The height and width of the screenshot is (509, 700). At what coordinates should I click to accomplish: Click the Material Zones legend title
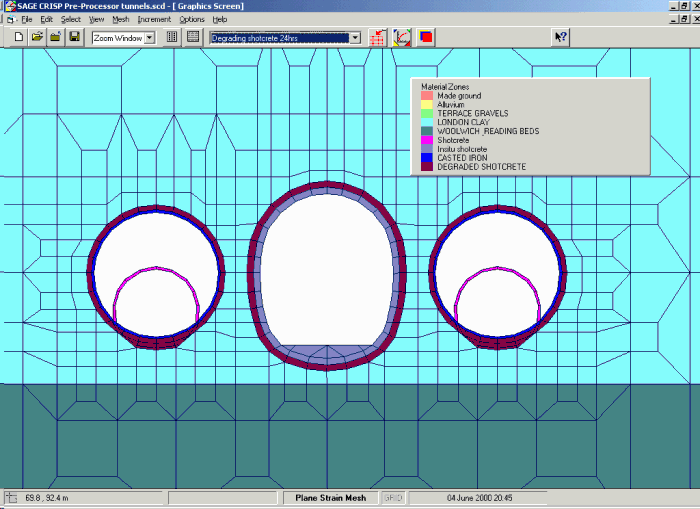[x=445, y=87]
